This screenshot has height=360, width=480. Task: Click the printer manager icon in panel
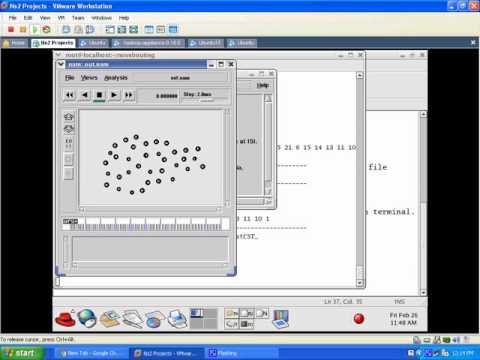point(177,318)
